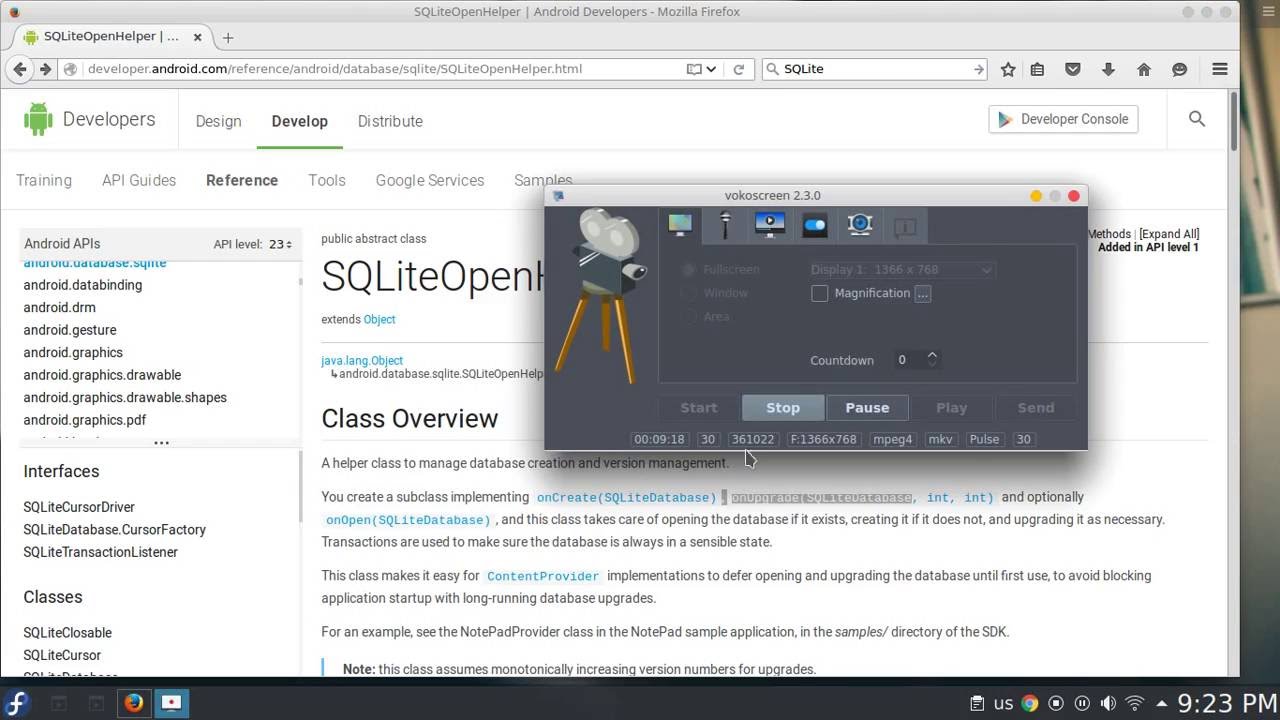Viewport: 1280px width, 720px height.
Task: Click the Android Developers logo
Action: (x=90, y=119)
